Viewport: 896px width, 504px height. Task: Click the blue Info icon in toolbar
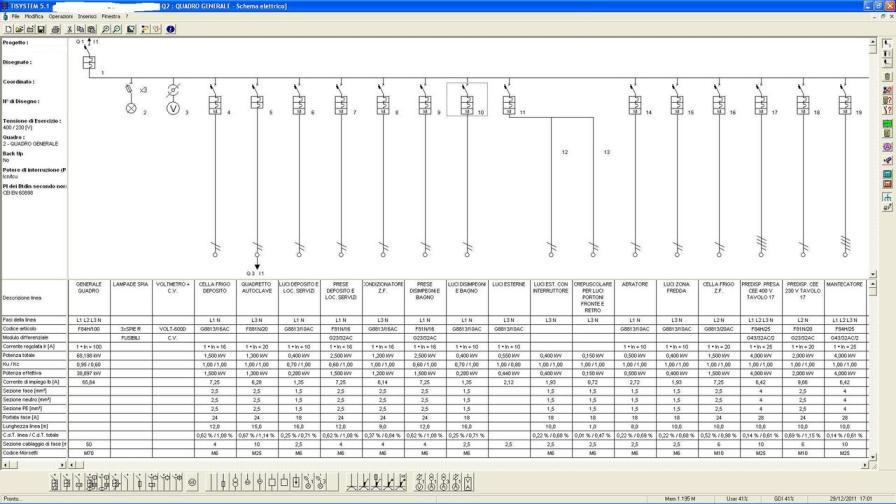(171, 29)
